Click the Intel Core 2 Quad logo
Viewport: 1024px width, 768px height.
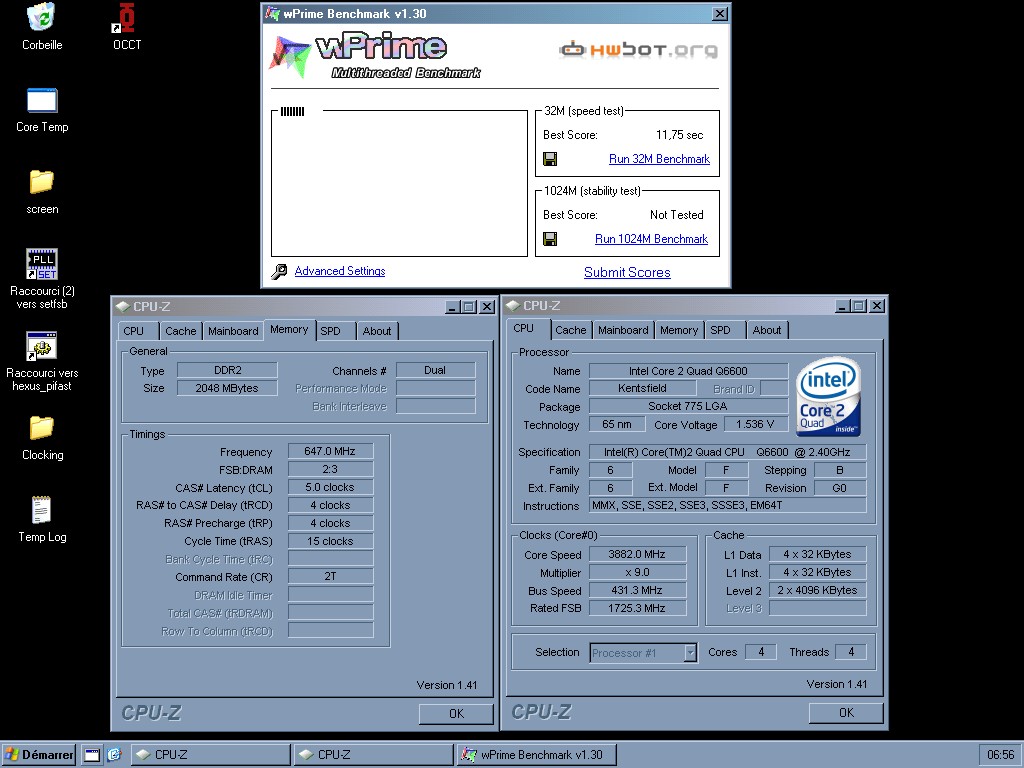[828, 396]
